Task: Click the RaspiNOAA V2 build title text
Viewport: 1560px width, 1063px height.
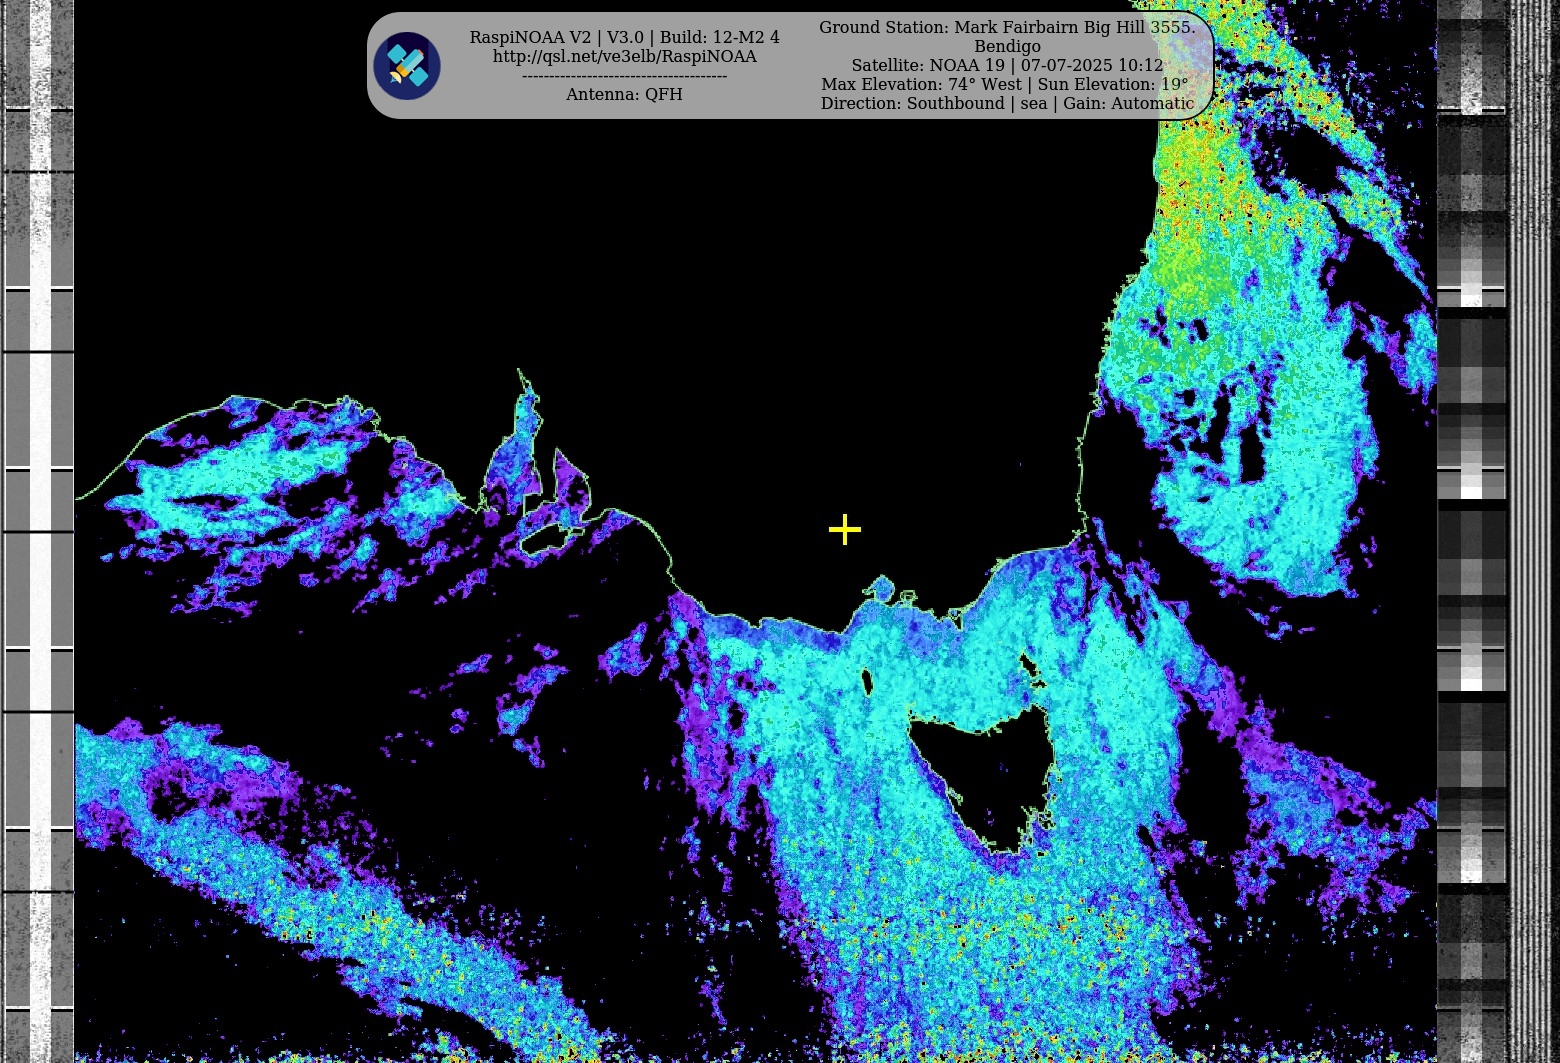Action: pyautogui.click(x=624, y=37)
